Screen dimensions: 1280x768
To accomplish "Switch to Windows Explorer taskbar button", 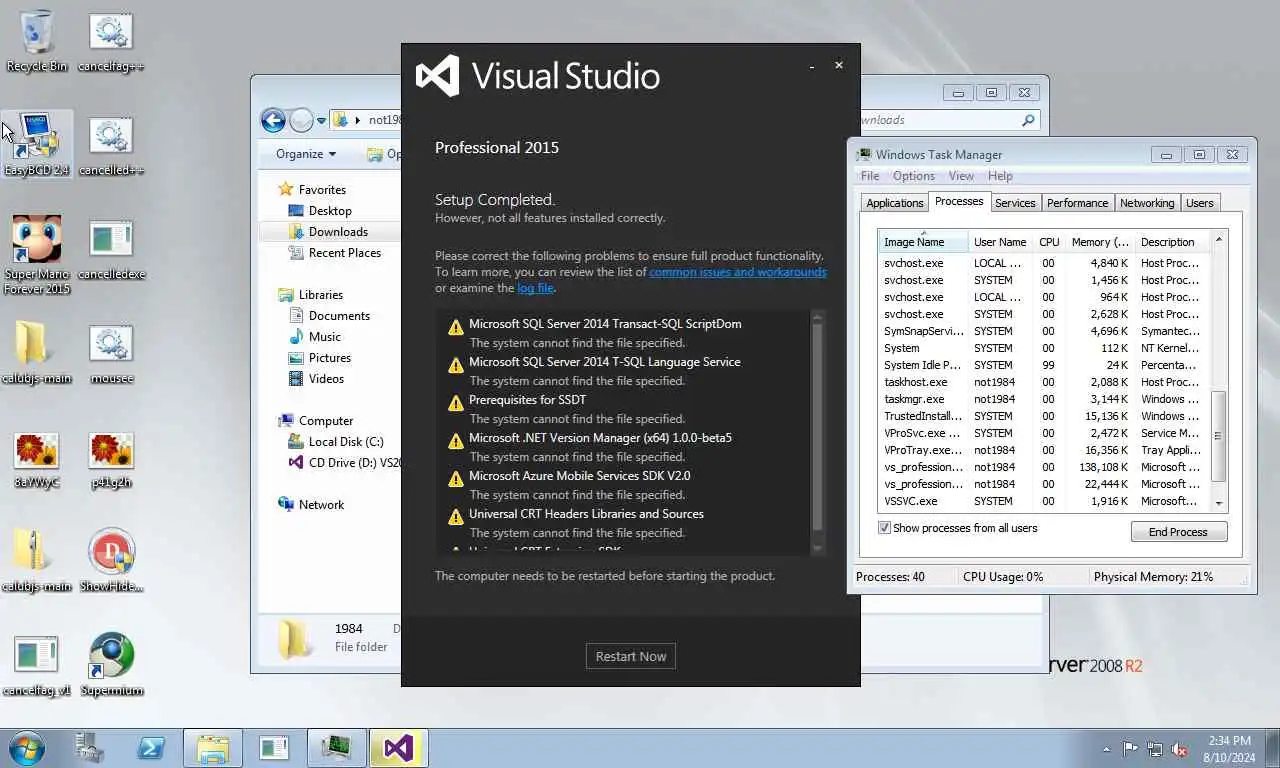I will (x=213, y=748).
